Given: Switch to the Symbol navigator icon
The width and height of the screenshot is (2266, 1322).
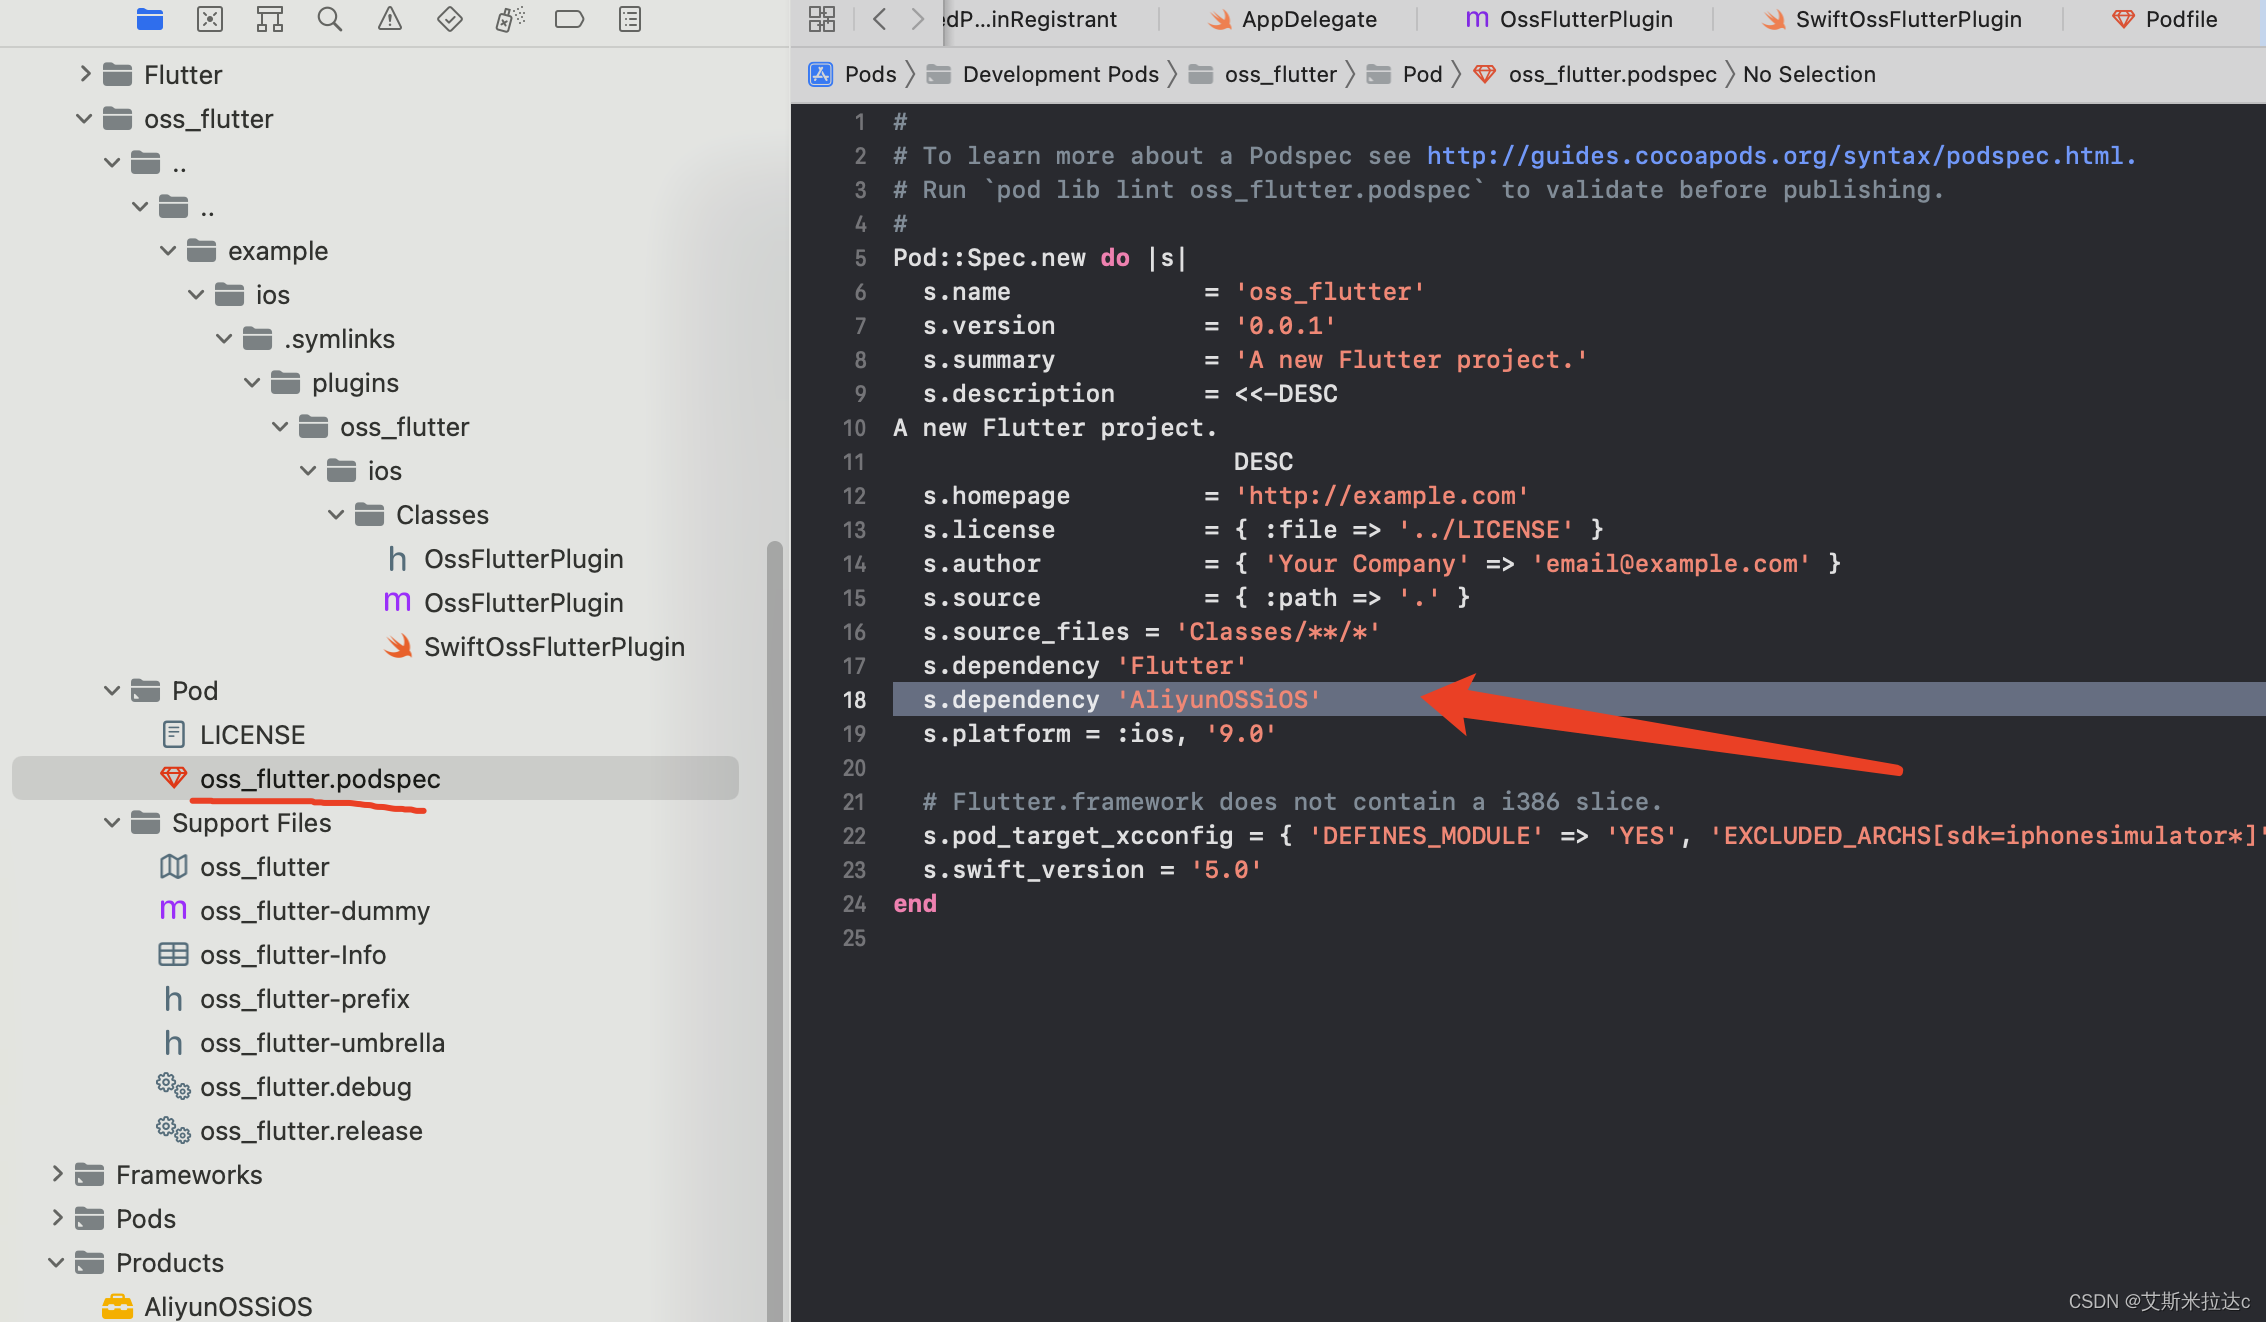Looking at the screenshot, I should [270, 19].
